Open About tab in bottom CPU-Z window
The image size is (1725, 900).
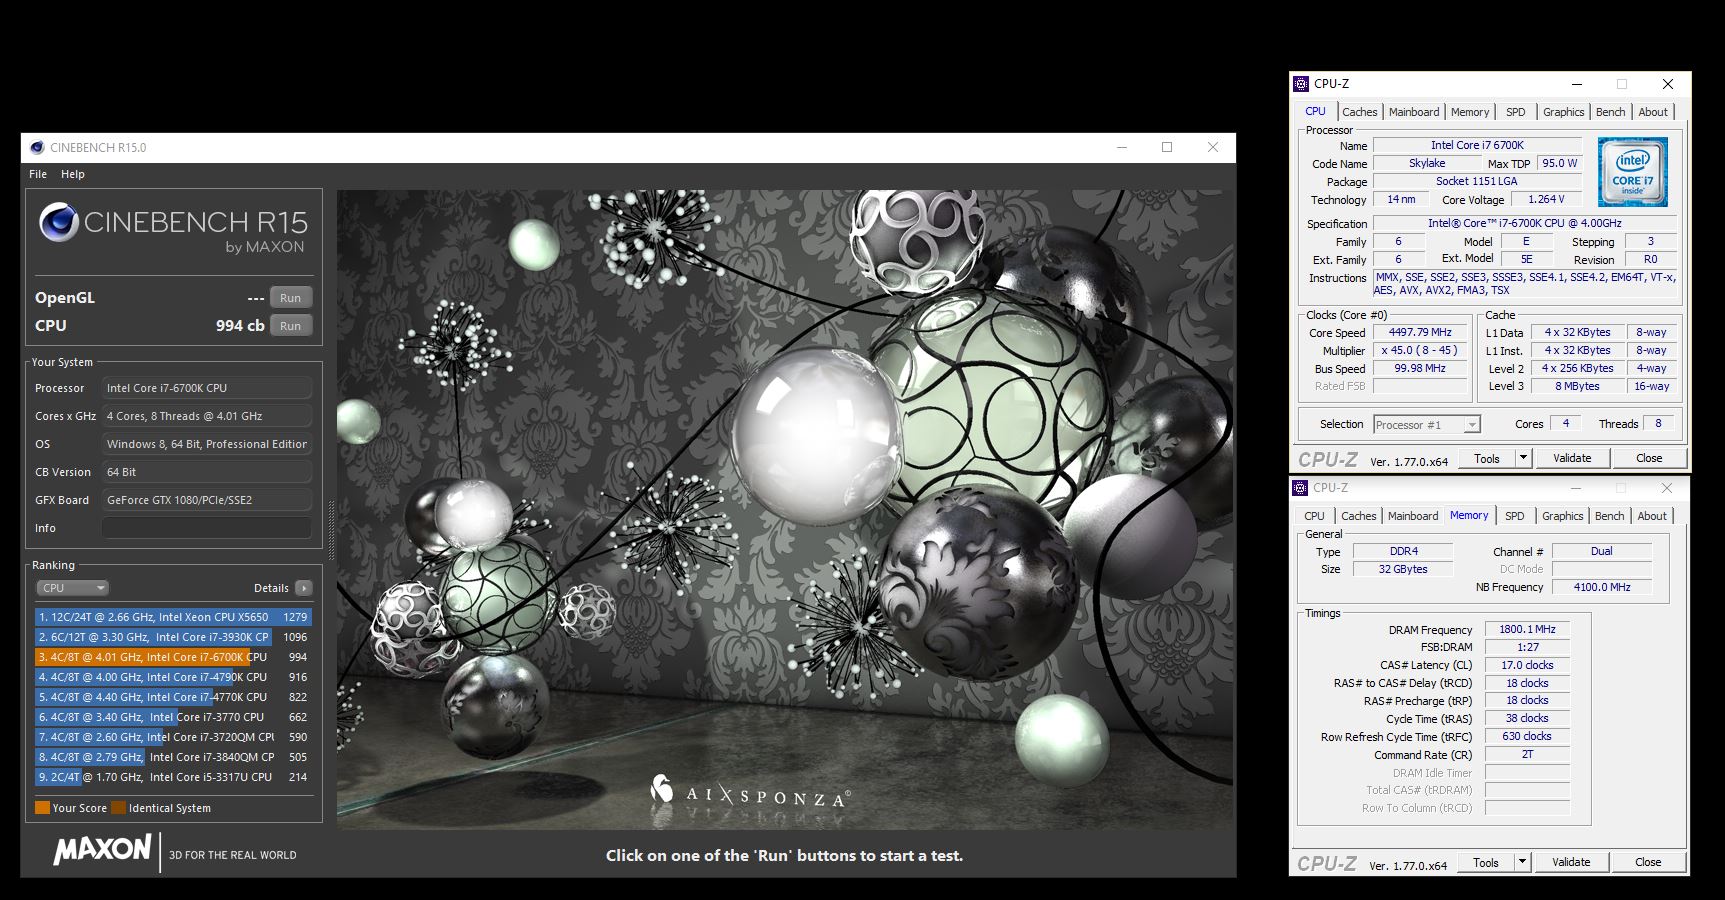pyautogui.click(x=1652, y=516)
